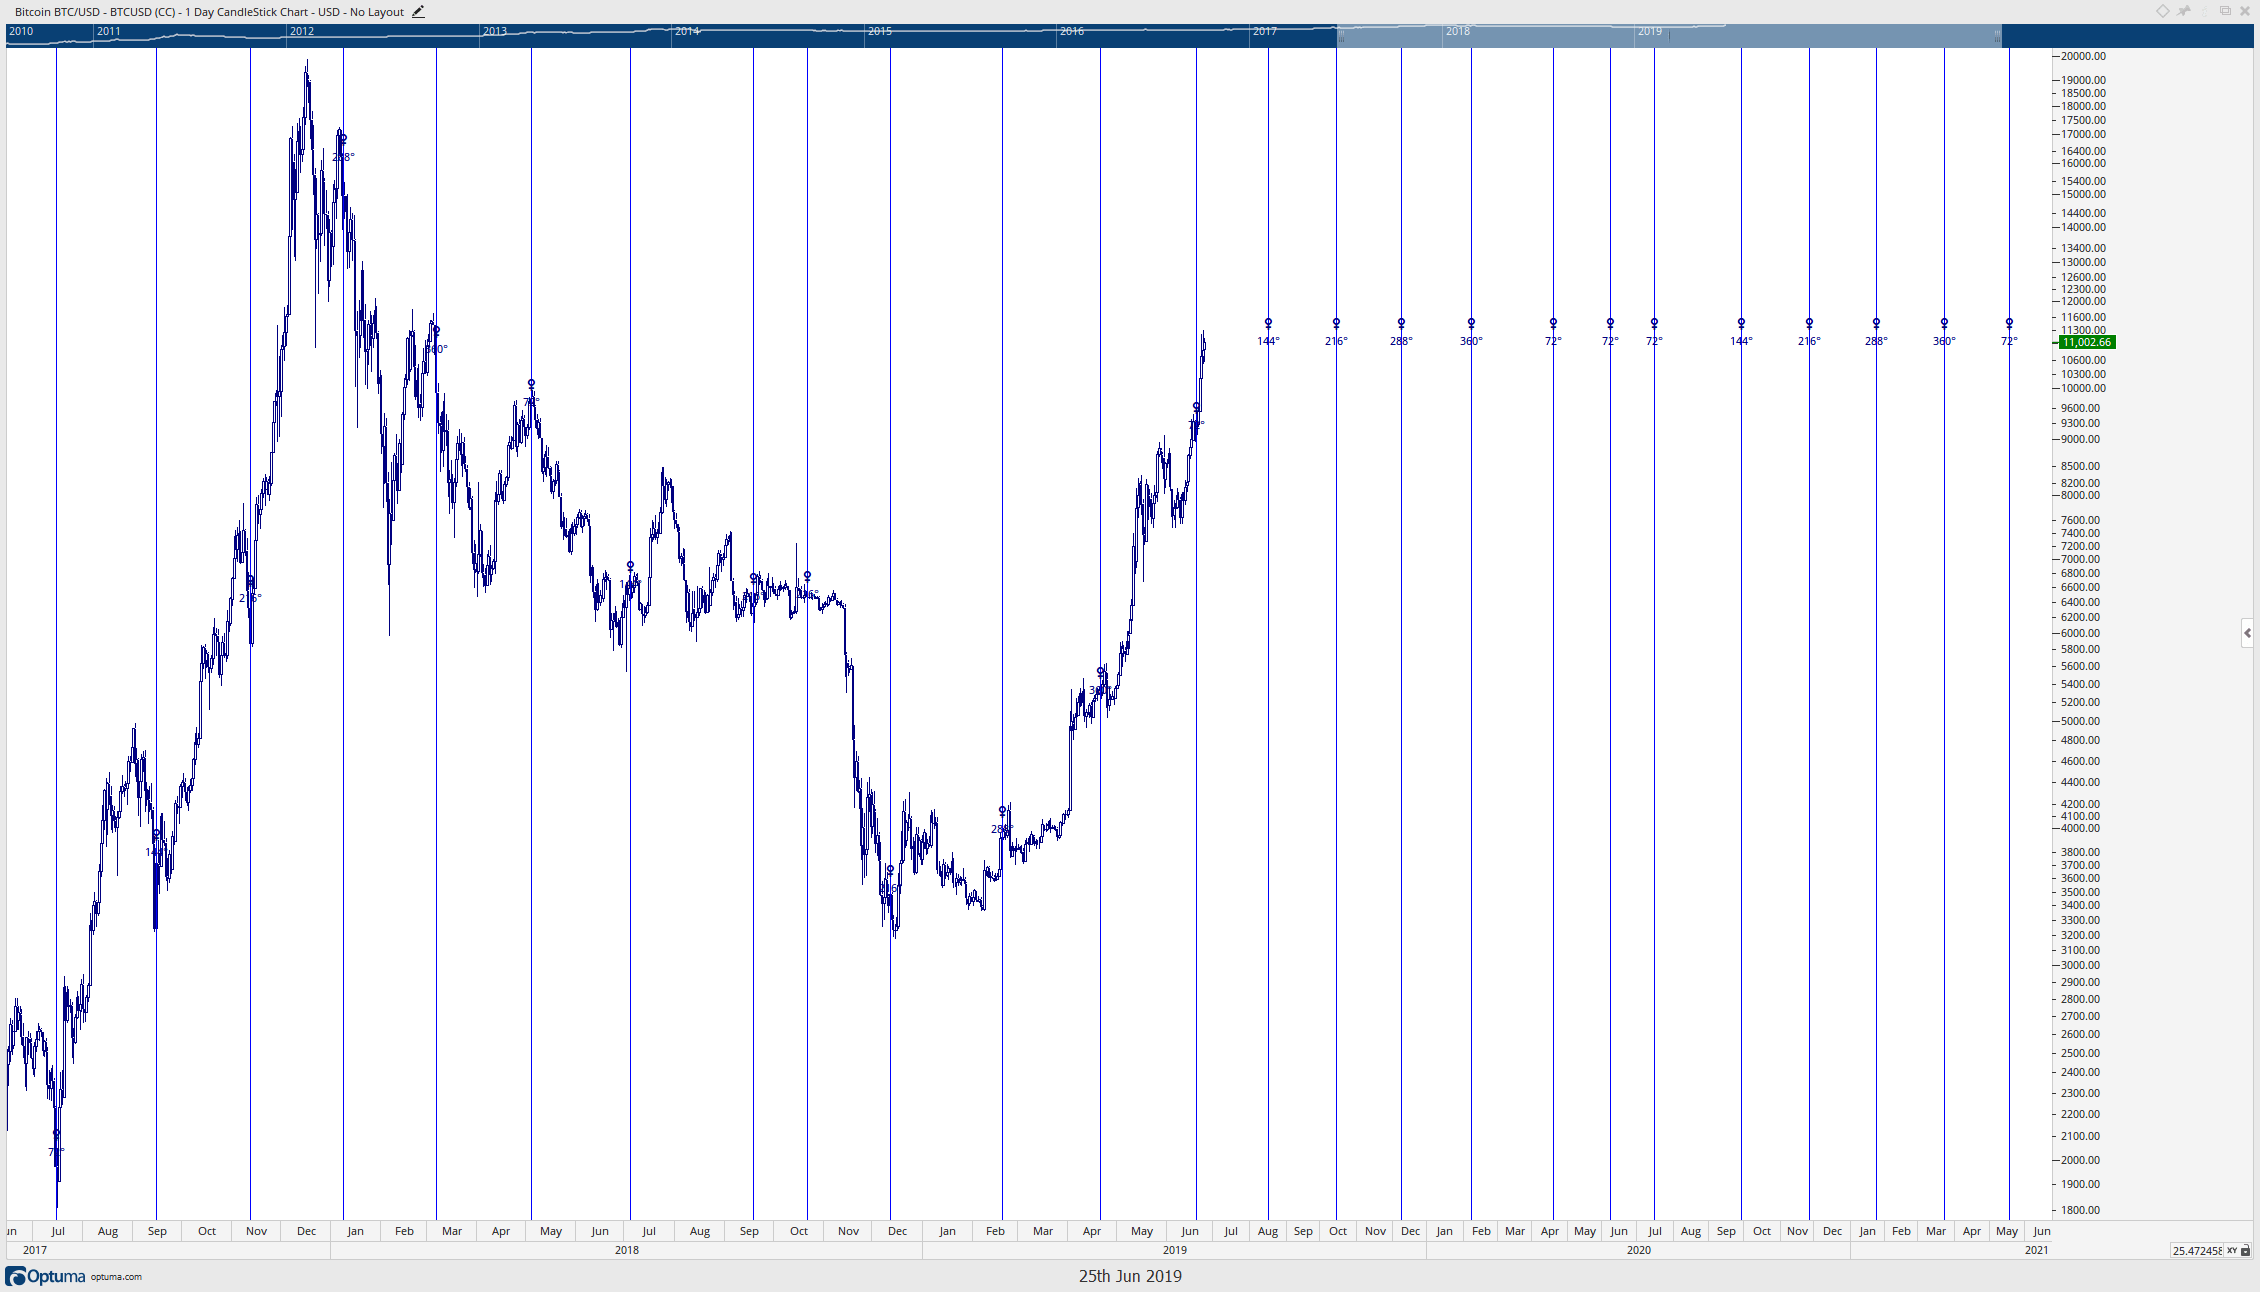
Task: Select the 2016 year label in the overview bar
Action: point(1070,31)
